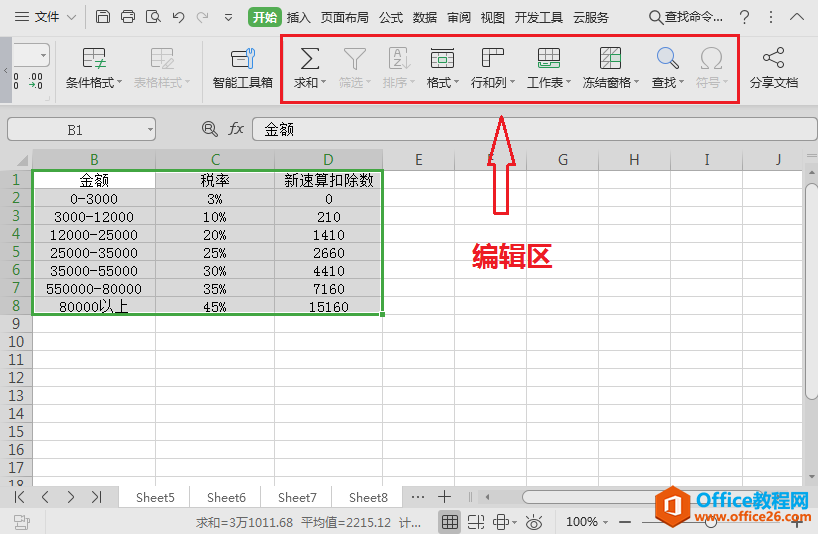Expand the Name Box dropdown showing B1

(x=150, y=129)
